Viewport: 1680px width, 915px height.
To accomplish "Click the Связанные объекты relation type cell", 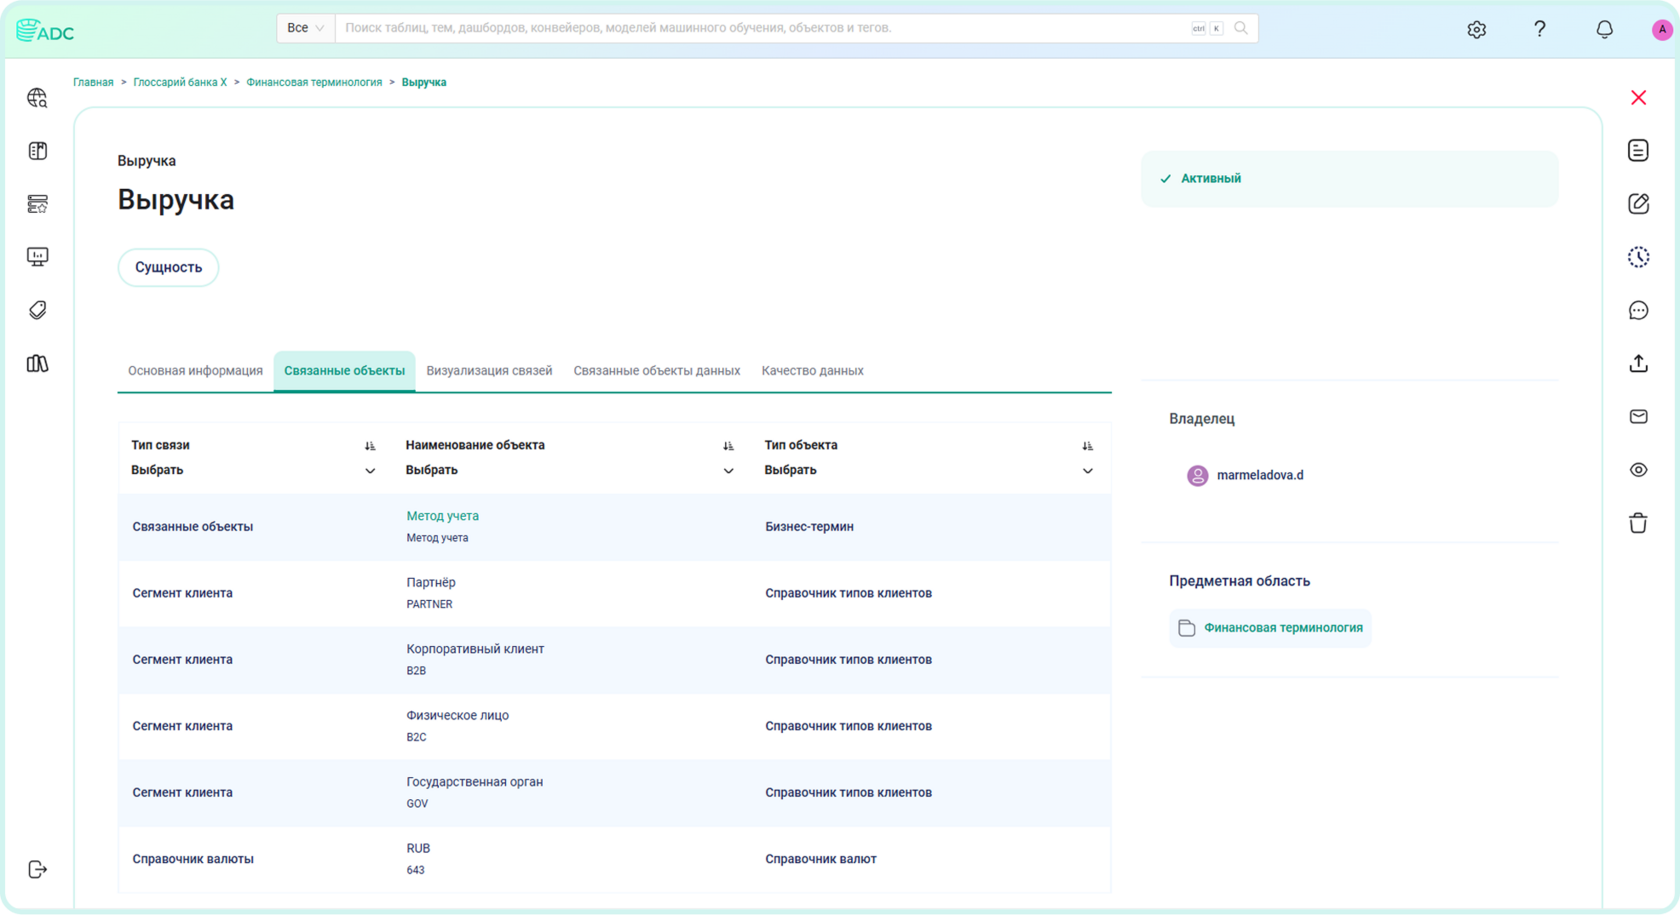I will tap(192, 527).
